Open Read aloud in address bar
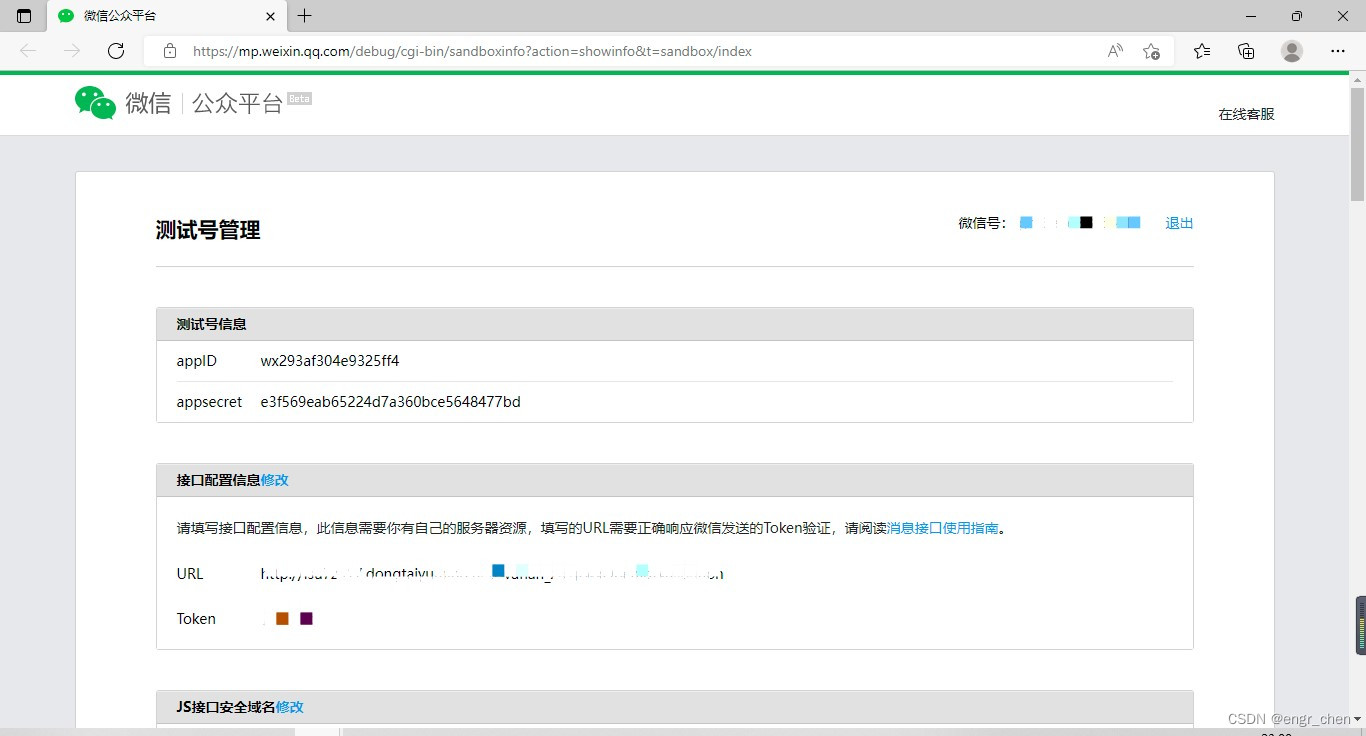 (1115, 51)
